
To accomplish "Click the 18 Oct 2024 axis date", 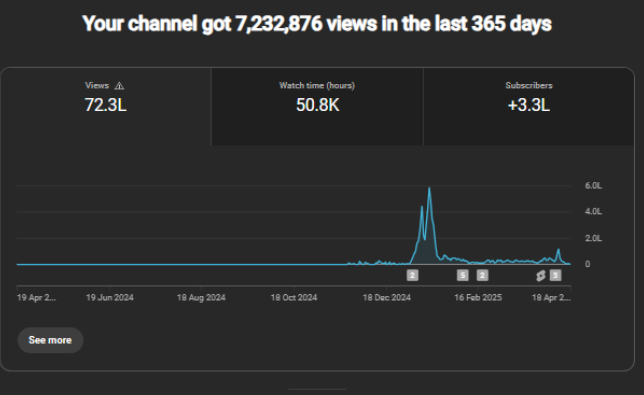I will click(294, 297).
